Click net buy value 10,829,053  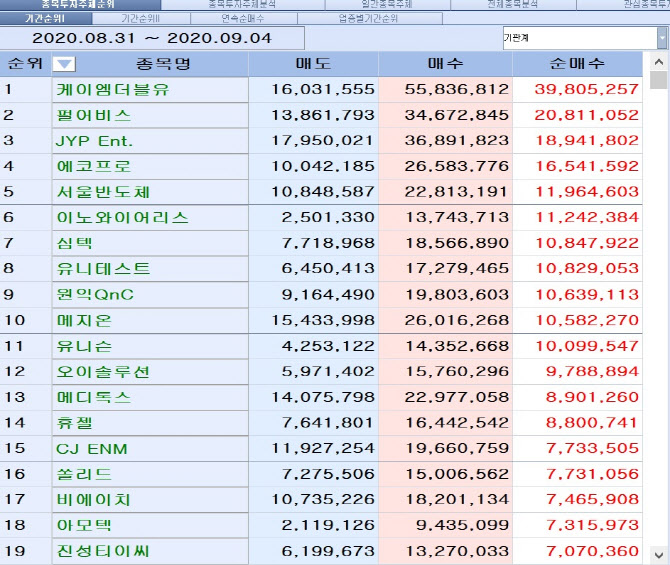[x=587, y=268]
